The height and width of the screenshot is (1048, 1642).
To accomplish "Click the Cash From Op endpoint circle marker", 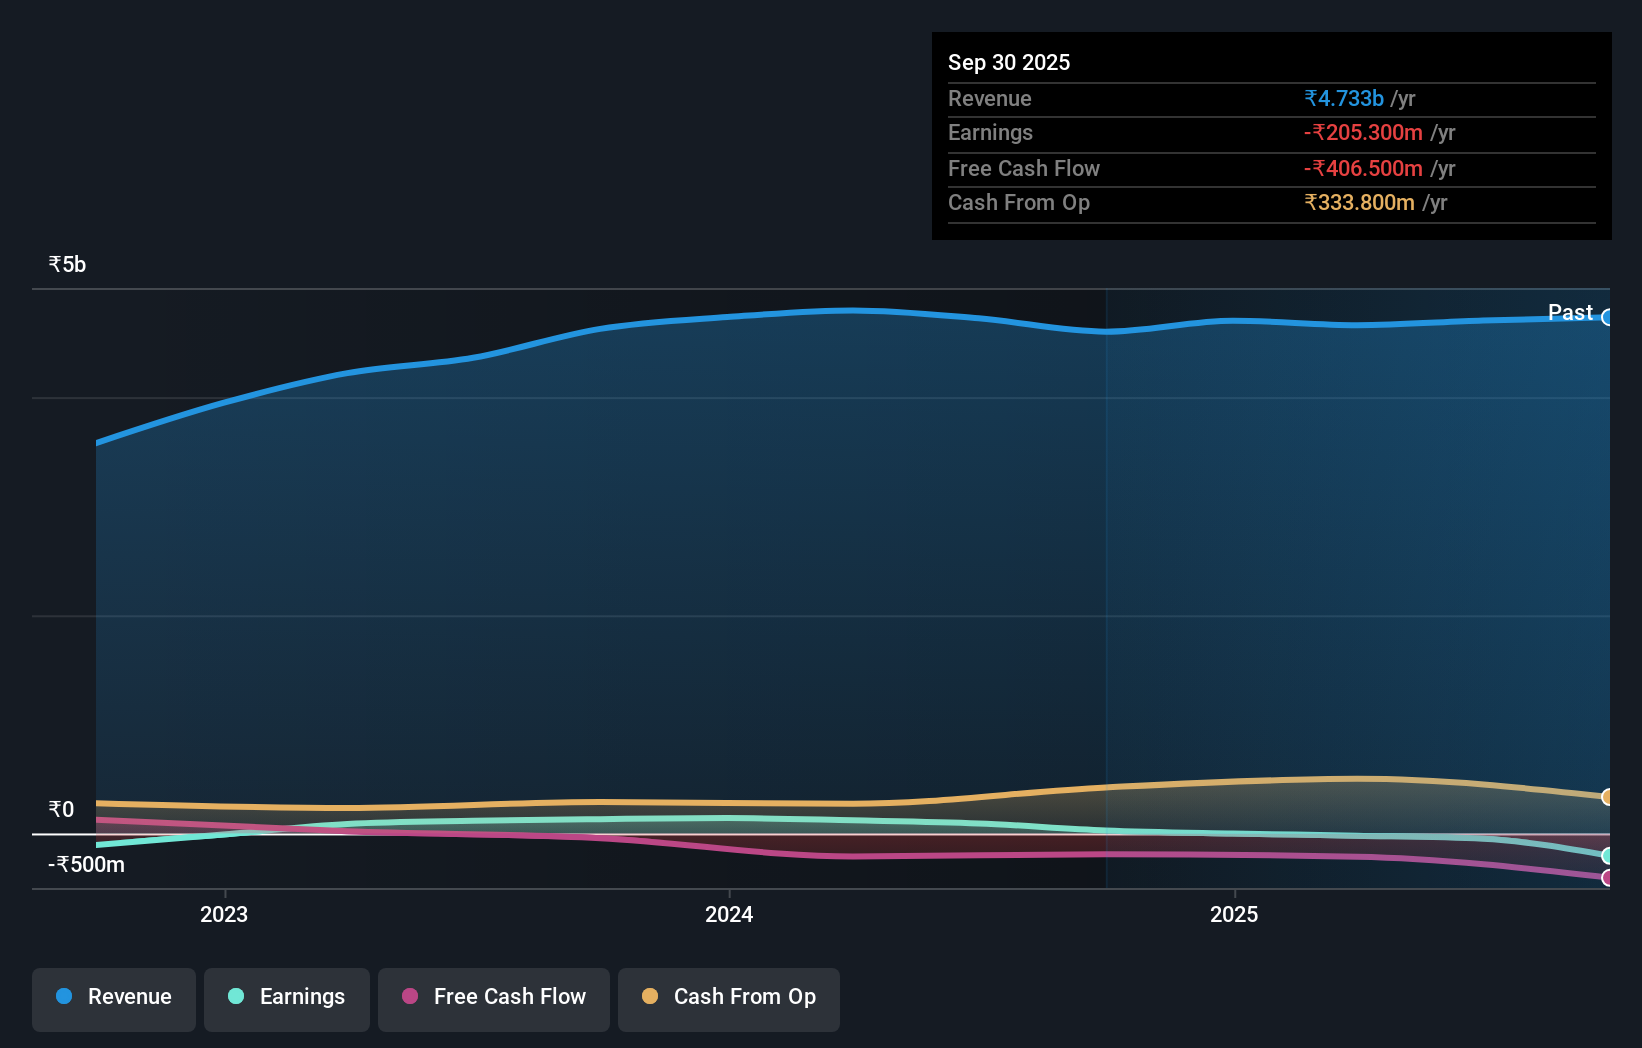I will 1608,797.
